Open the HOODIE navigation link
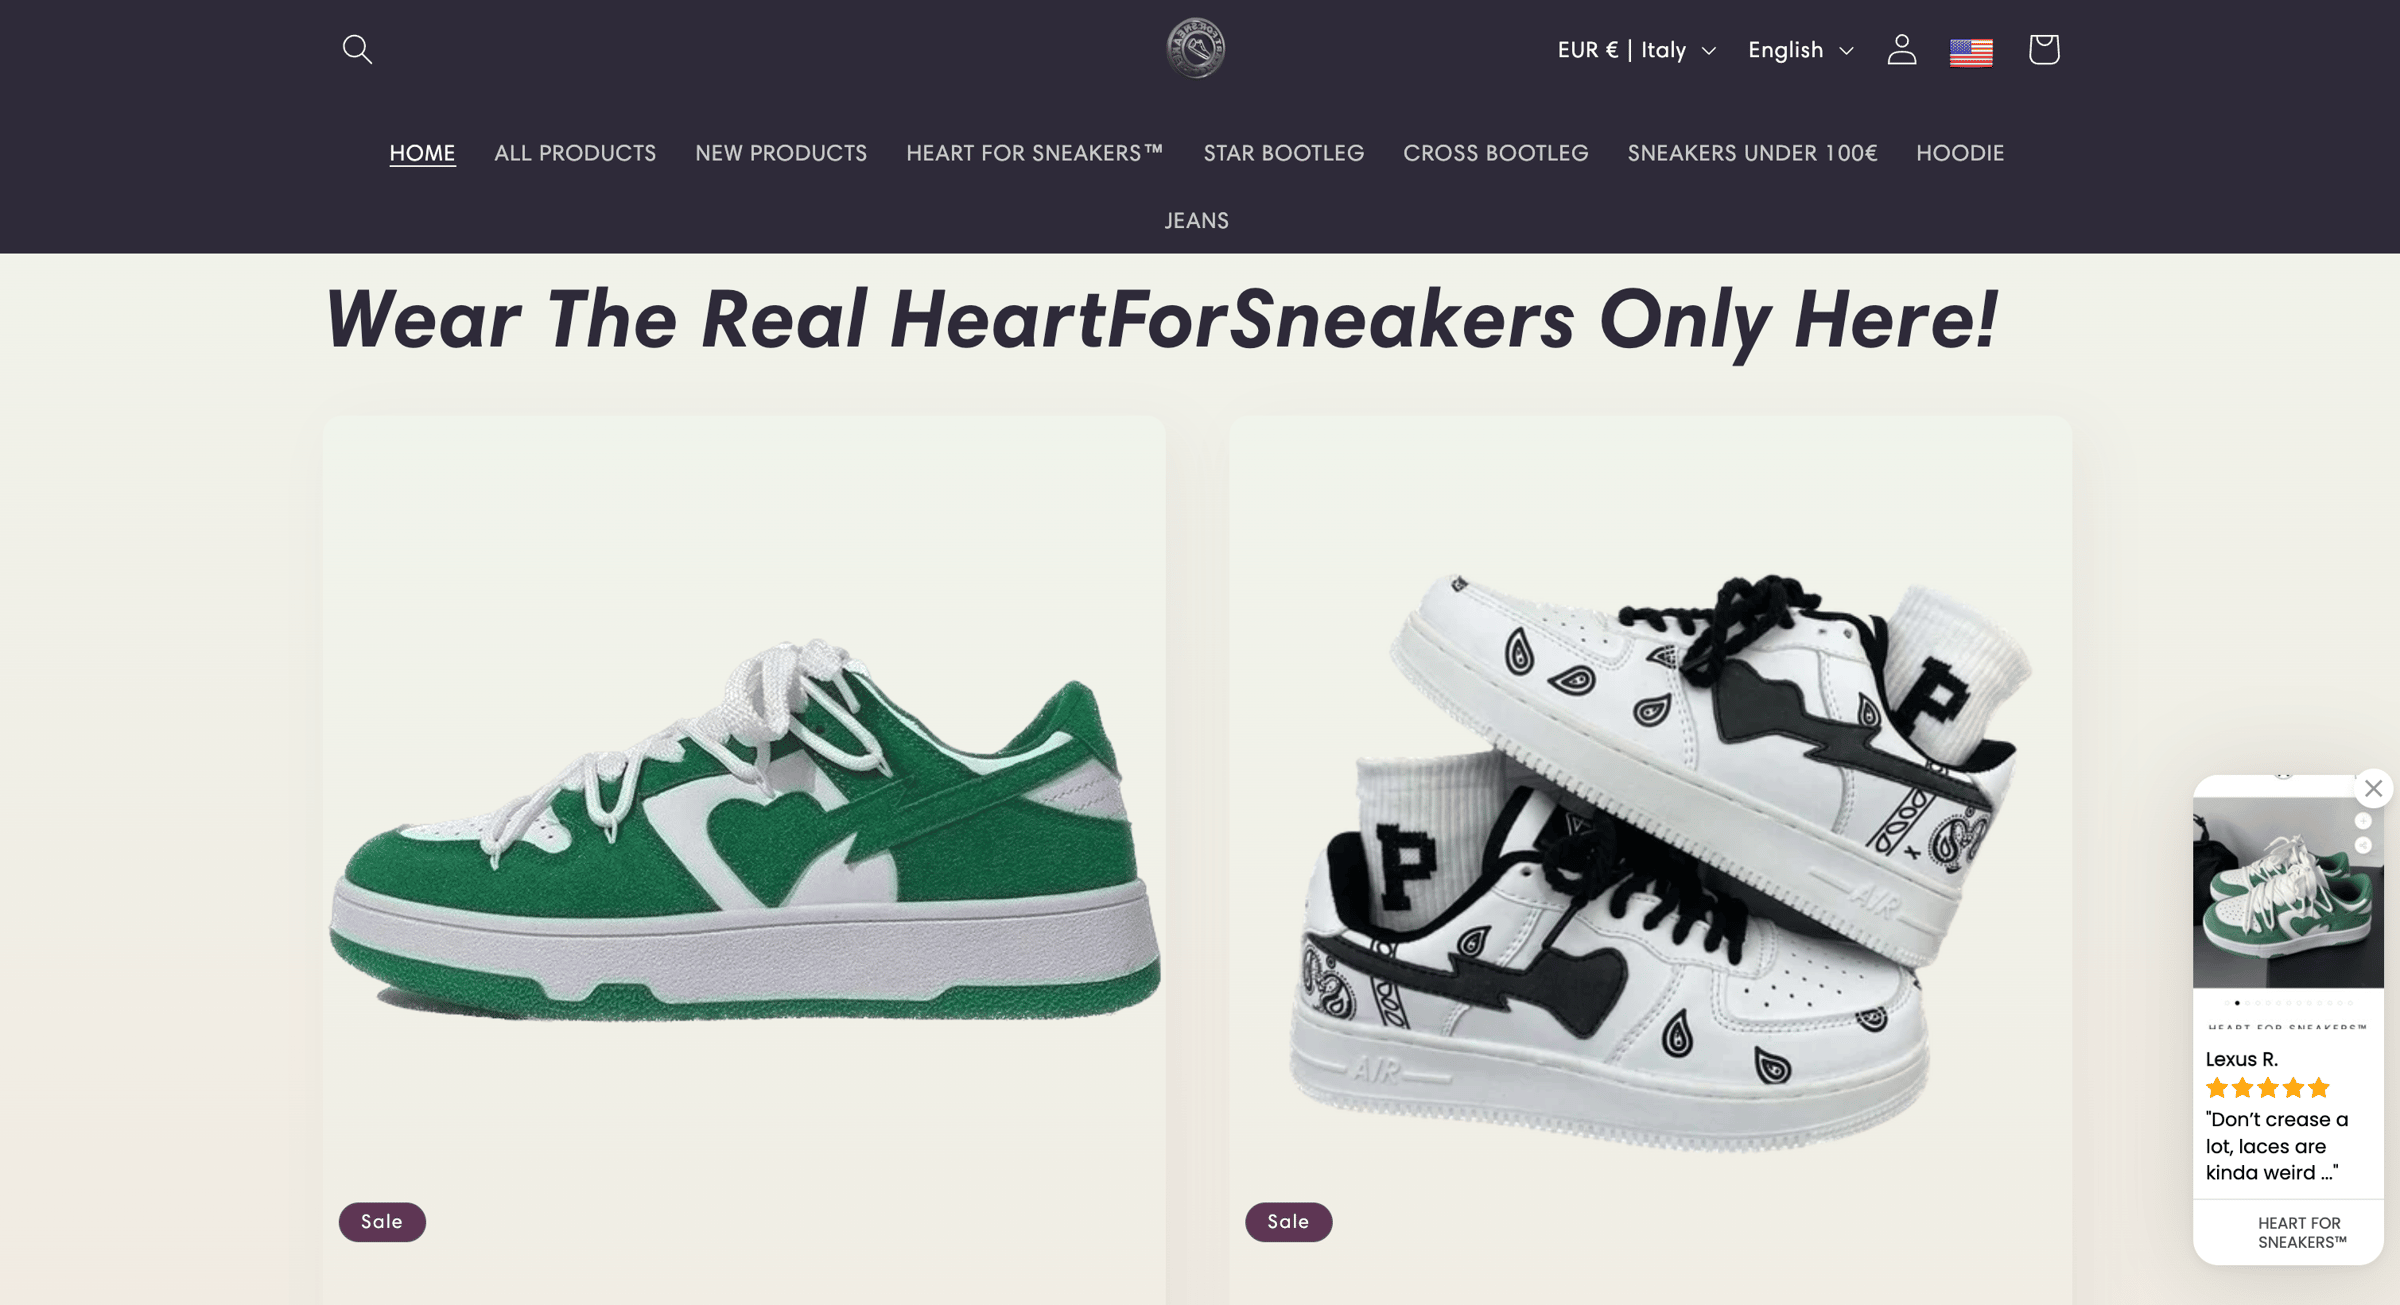The width and height of the screenshot is (2400, 1305). [x=1960, y=153]
